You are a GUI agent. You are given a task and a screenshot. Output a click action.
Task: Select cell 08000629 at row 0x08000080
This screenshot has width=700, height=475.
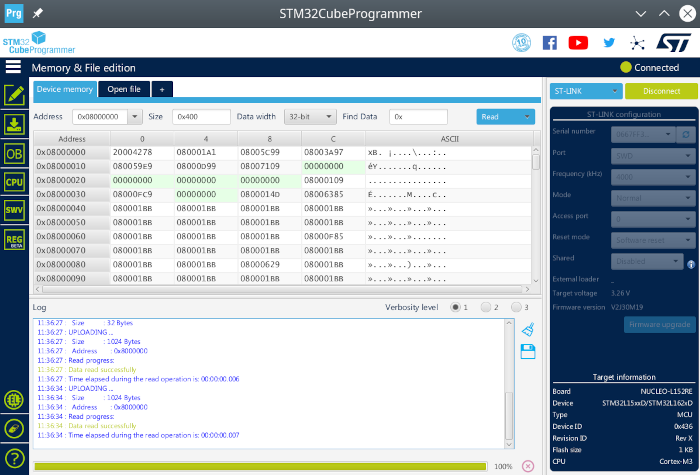point(270,265)
